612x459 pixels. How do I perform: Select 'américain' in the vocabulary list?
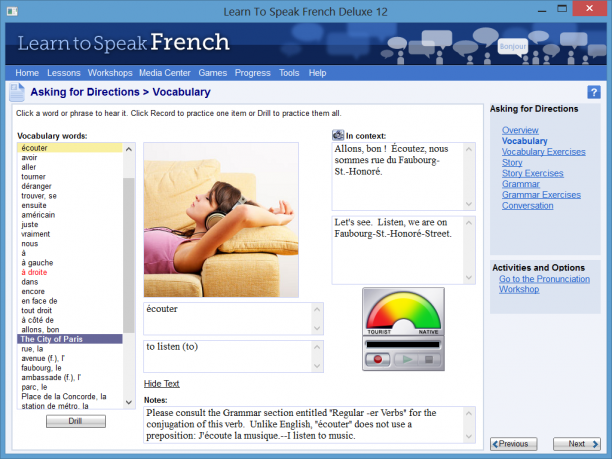[x=70, y=215]
